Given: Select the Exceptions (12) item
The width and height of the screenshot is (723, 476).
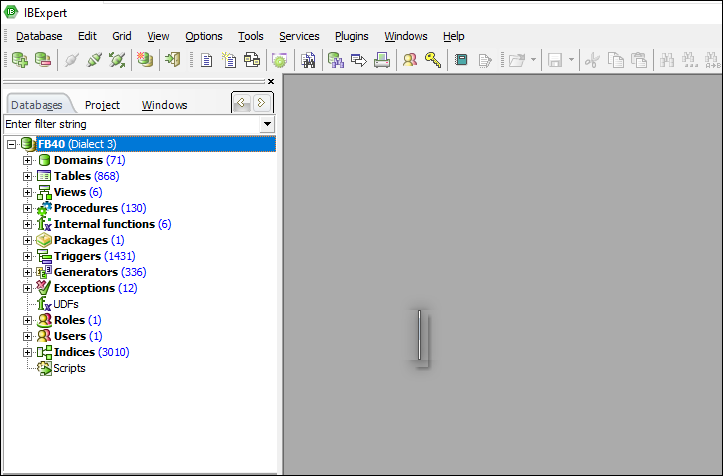Looking at the screenshot, I should point(95,288).
